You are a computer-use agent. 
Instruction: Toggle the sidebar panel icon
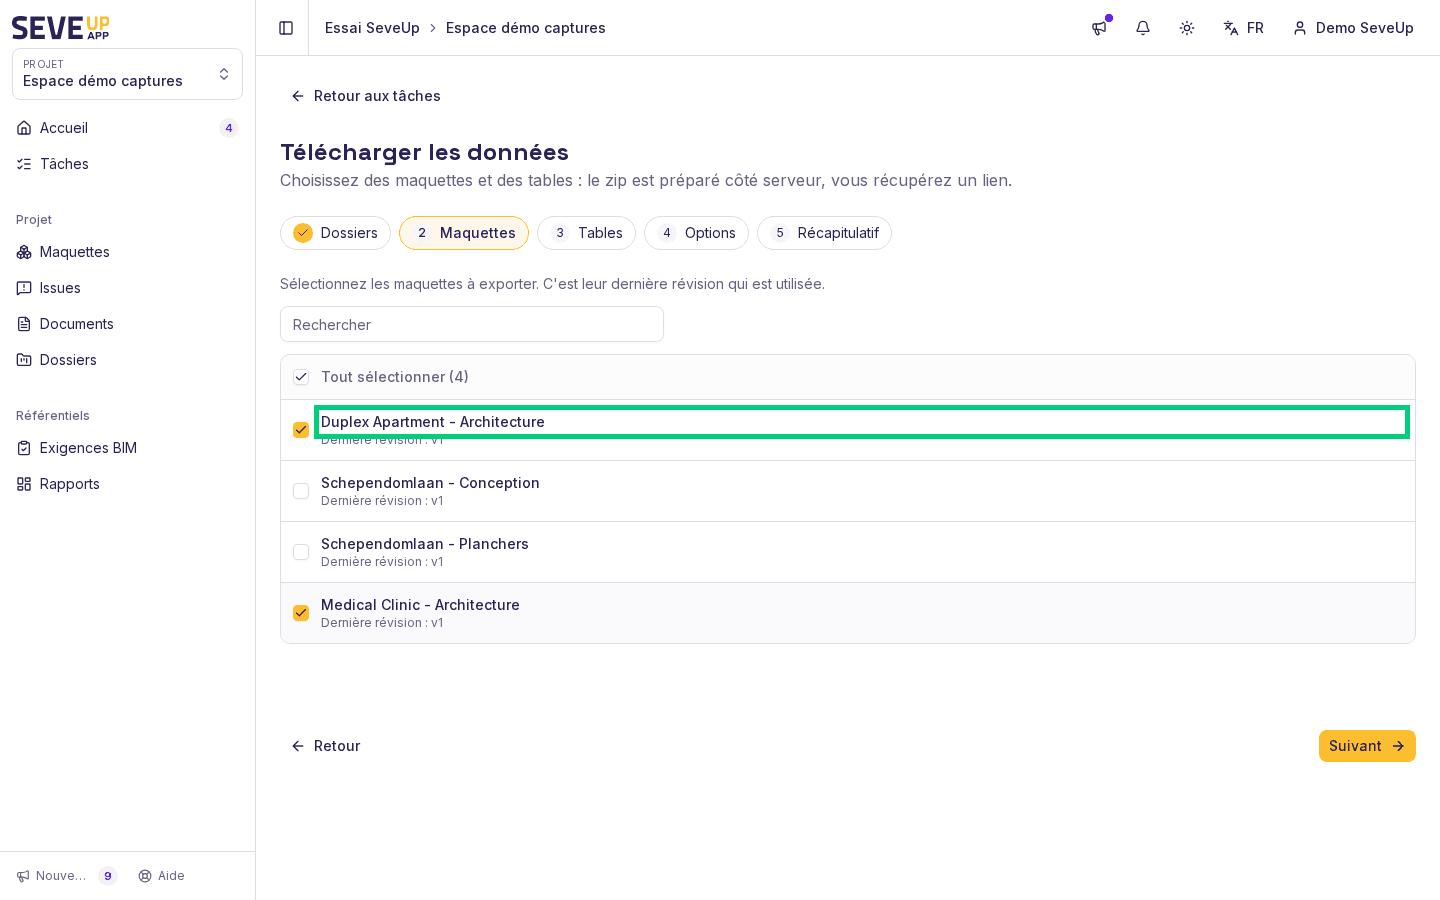(x=286, y=28)
